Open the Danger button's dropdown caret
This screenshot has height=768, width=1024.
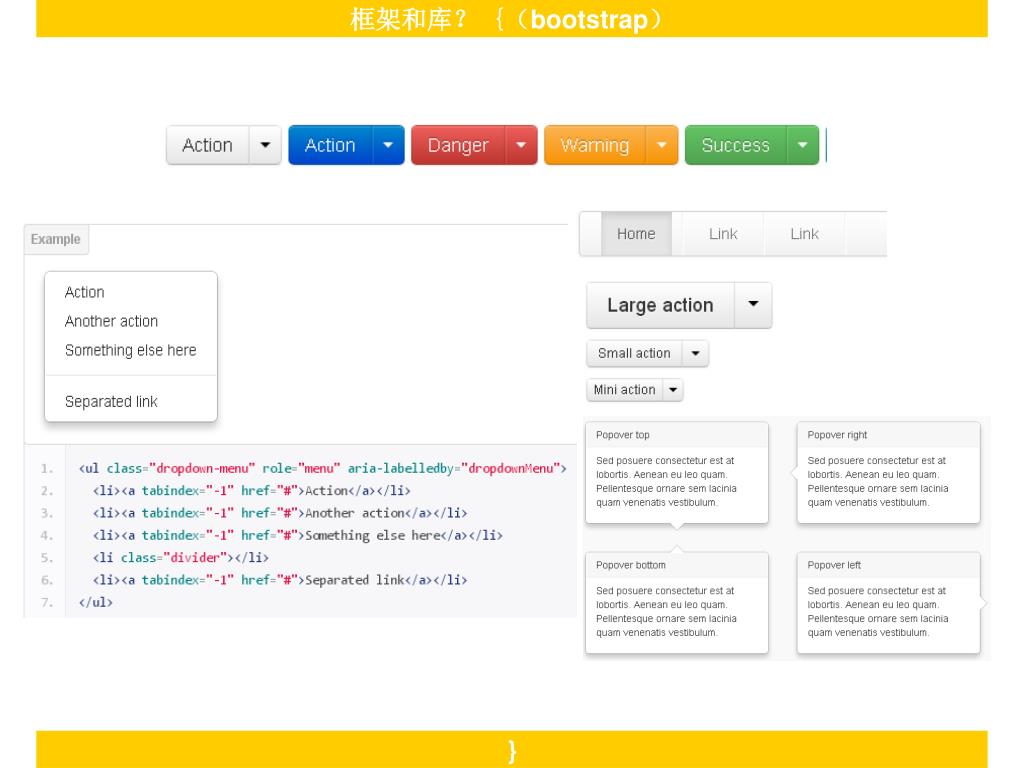tap(521, 145)
